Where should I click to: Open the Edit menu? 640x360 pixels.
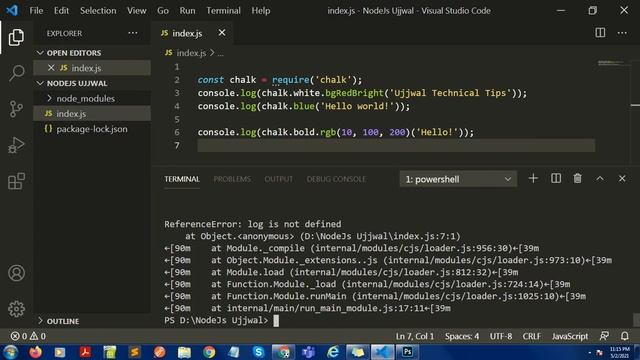click(x=61, y=11)
